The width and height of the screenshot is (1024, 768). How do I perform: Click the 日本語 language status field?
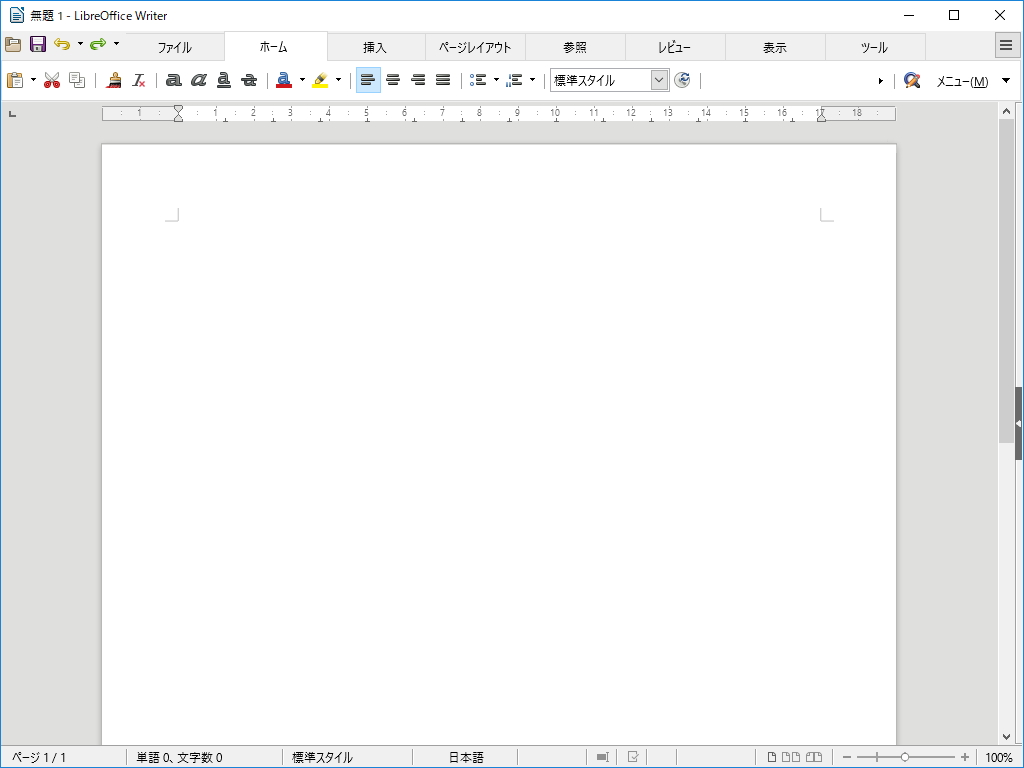click(x=466, y=758)
